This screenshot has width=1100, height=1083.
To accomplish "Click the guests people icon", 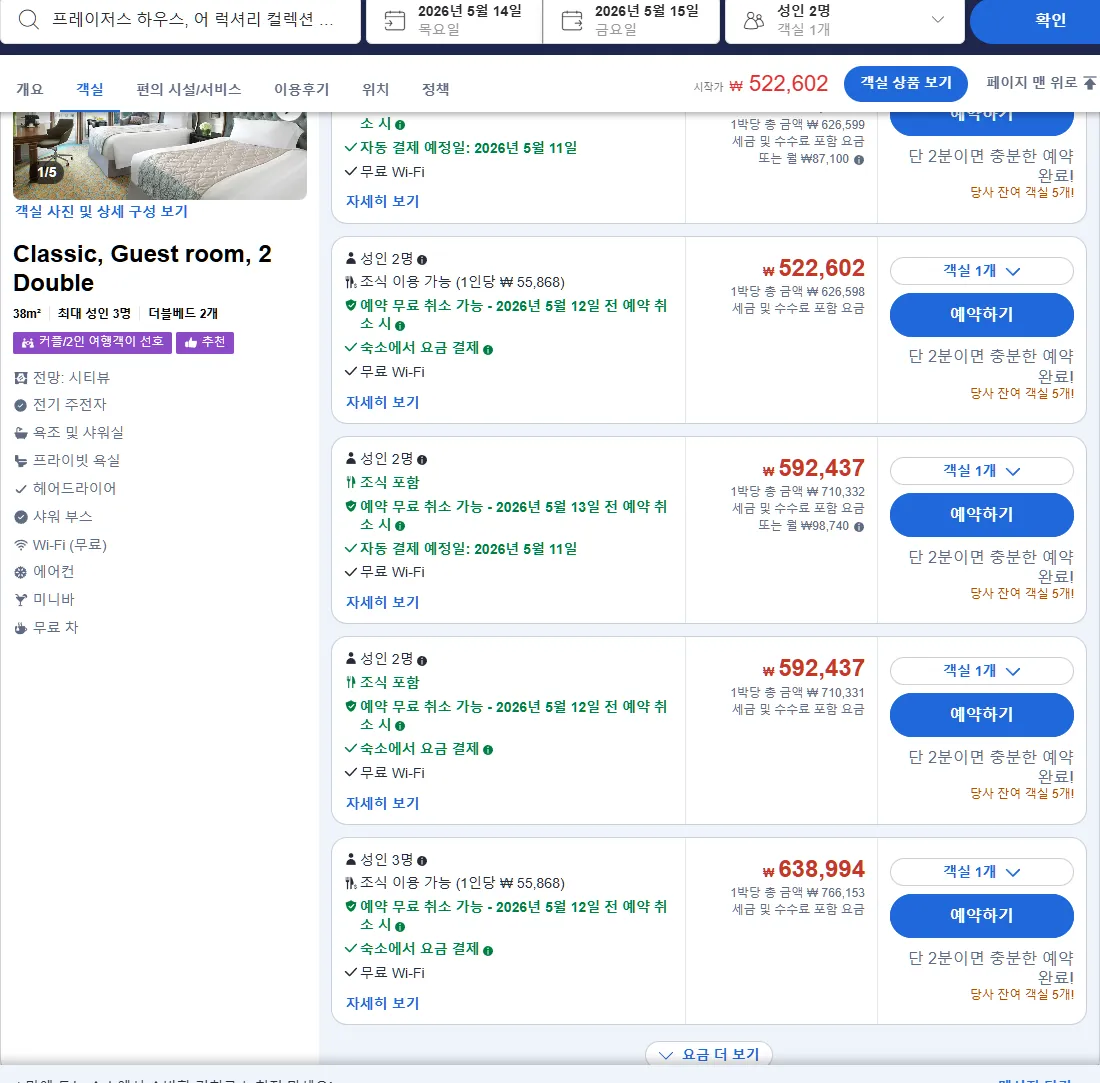I will point(753,20).
